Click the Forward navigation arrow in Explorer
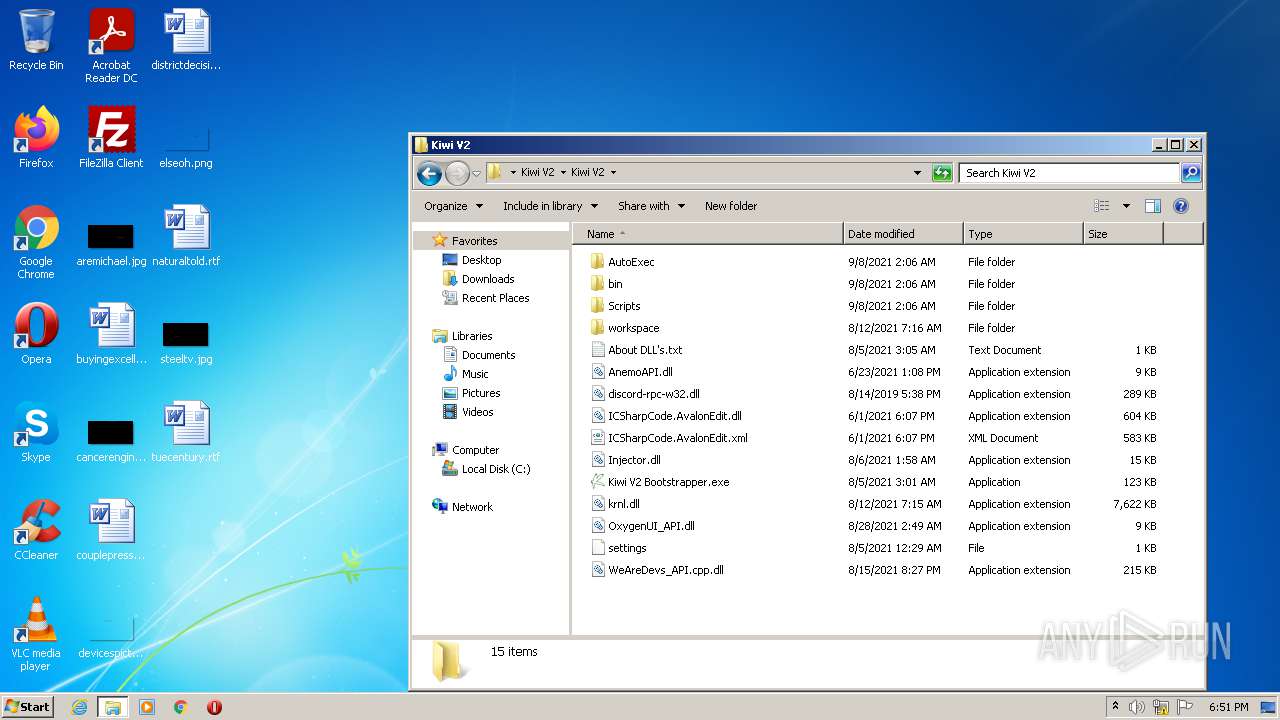 pyautogui.click(x=457, y=173)
